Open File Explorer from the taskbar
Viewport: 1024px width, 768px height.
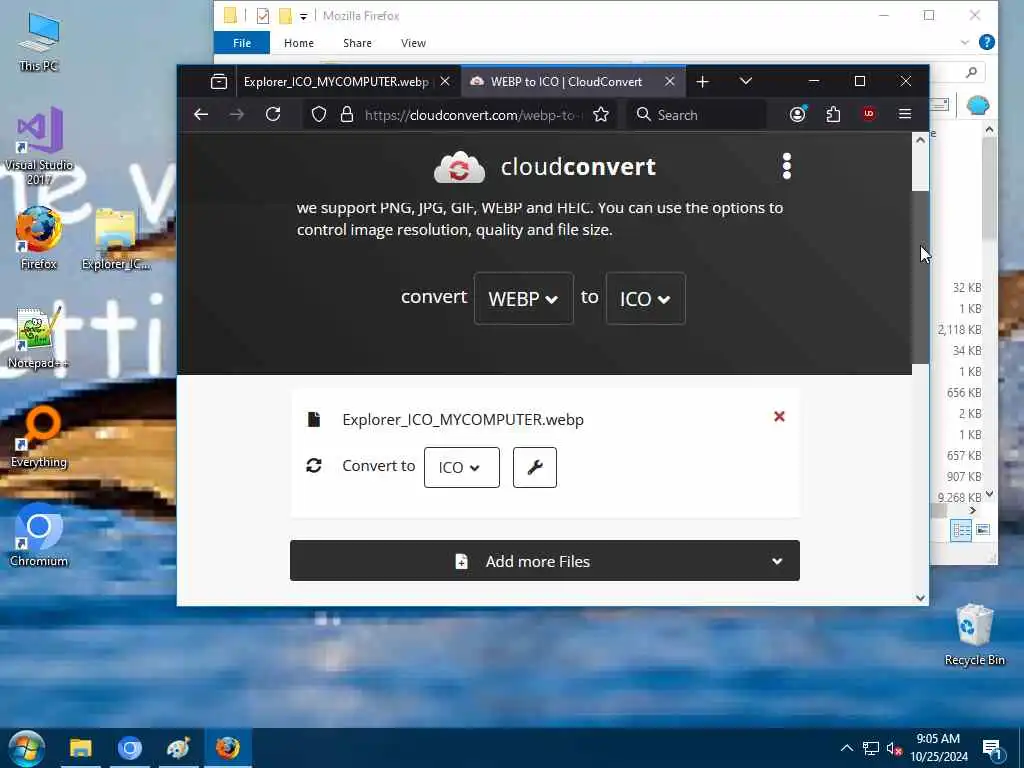tap(81, 748)
